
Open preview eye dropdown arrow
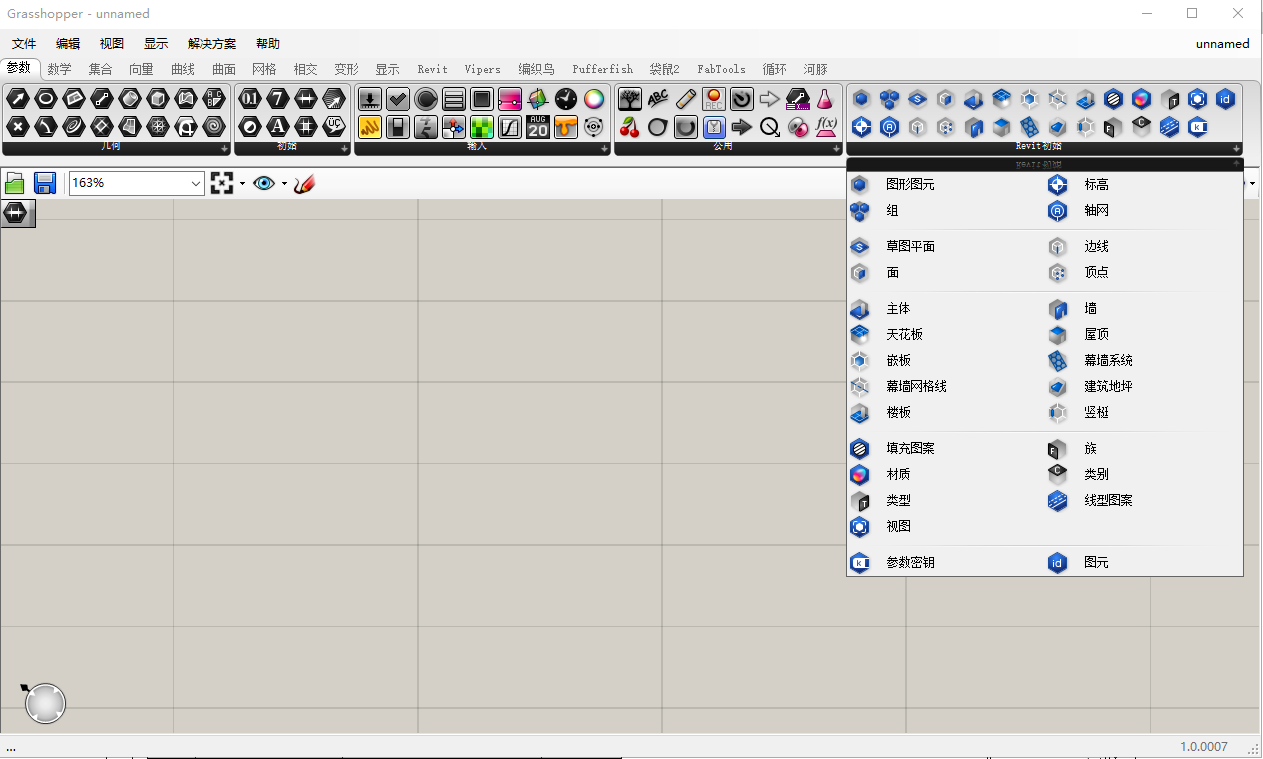point(284,184)
